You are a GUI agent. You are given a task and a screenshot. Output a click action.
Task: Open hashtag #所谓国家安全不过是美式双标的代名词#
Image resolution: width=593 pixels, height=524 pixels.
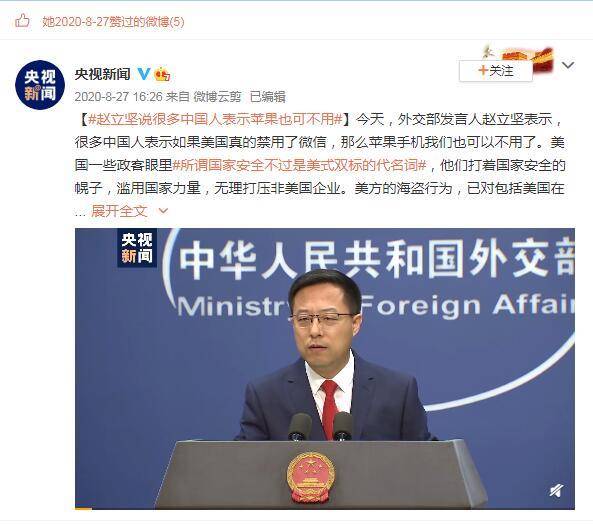[300, 165]
